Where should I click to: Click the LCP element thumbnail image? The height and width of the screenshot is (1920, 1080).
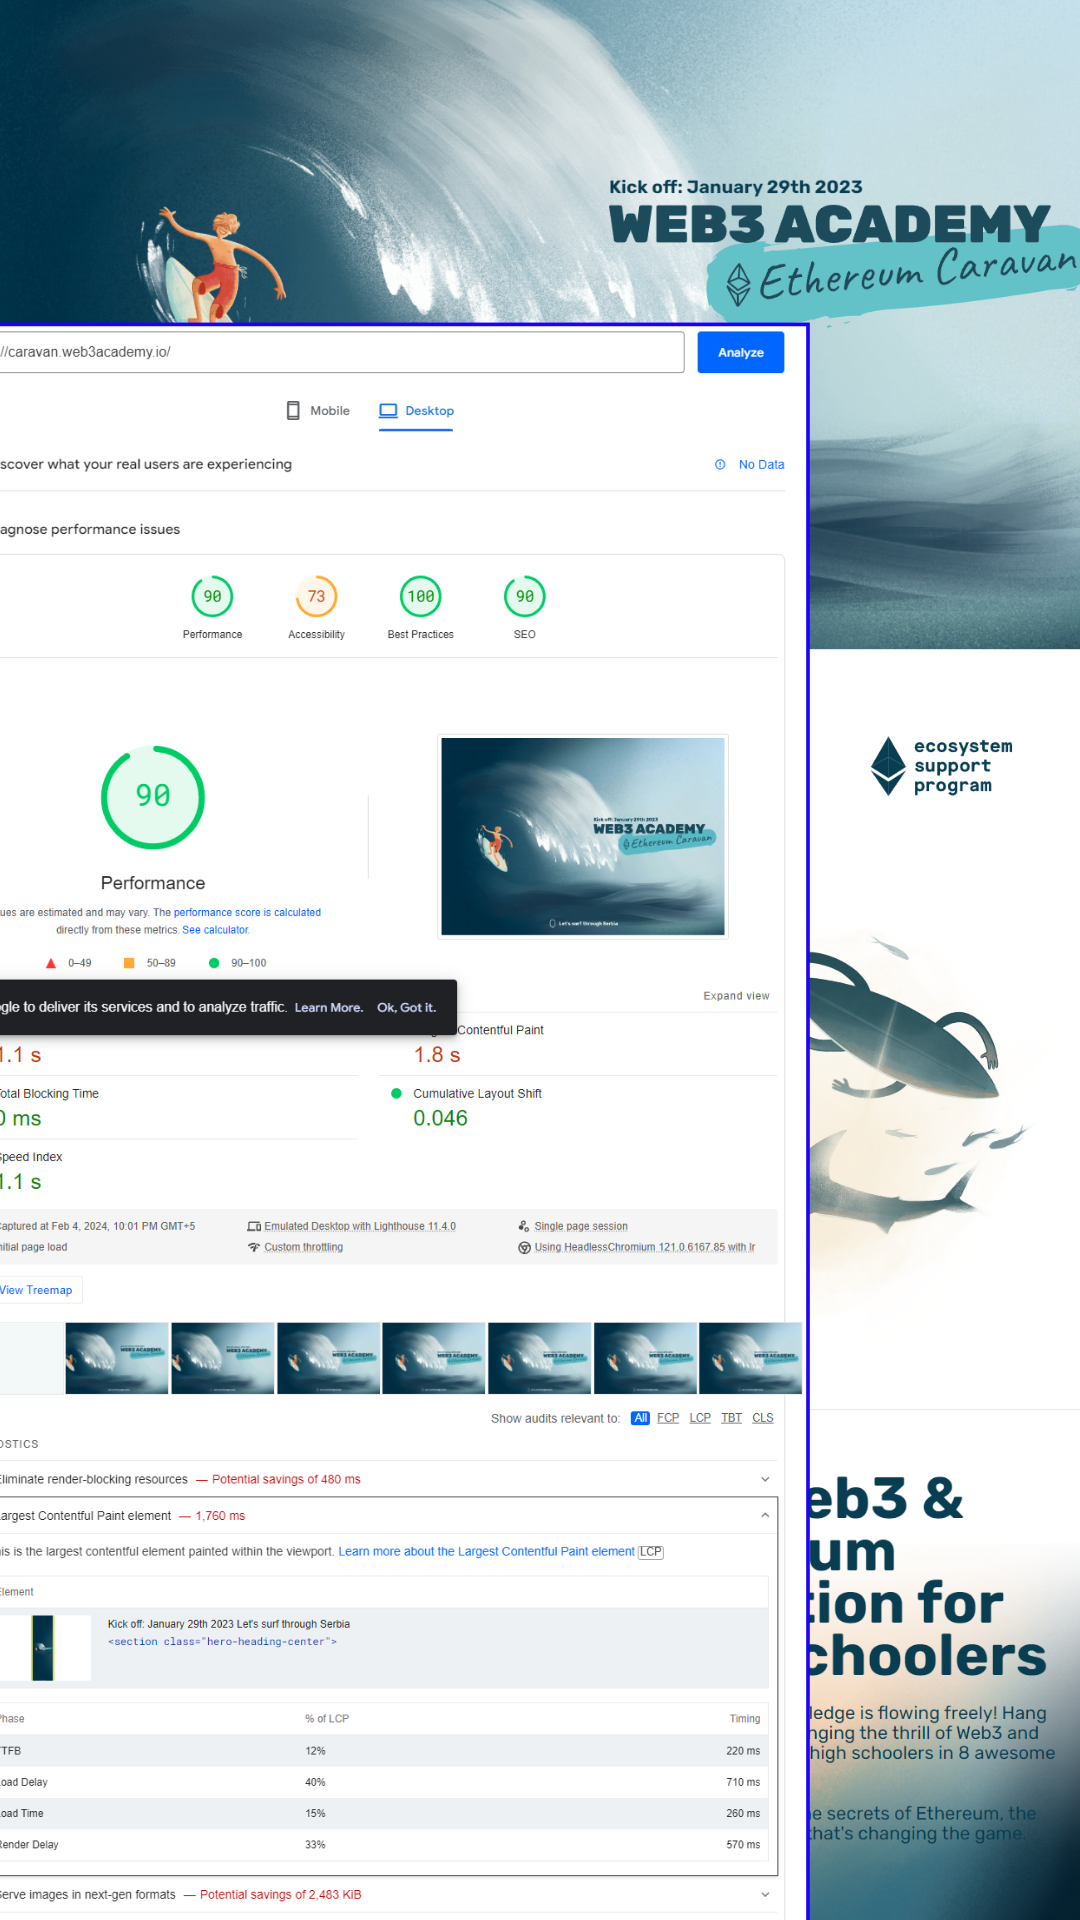pyautogui.click(x=43, y=1648)
